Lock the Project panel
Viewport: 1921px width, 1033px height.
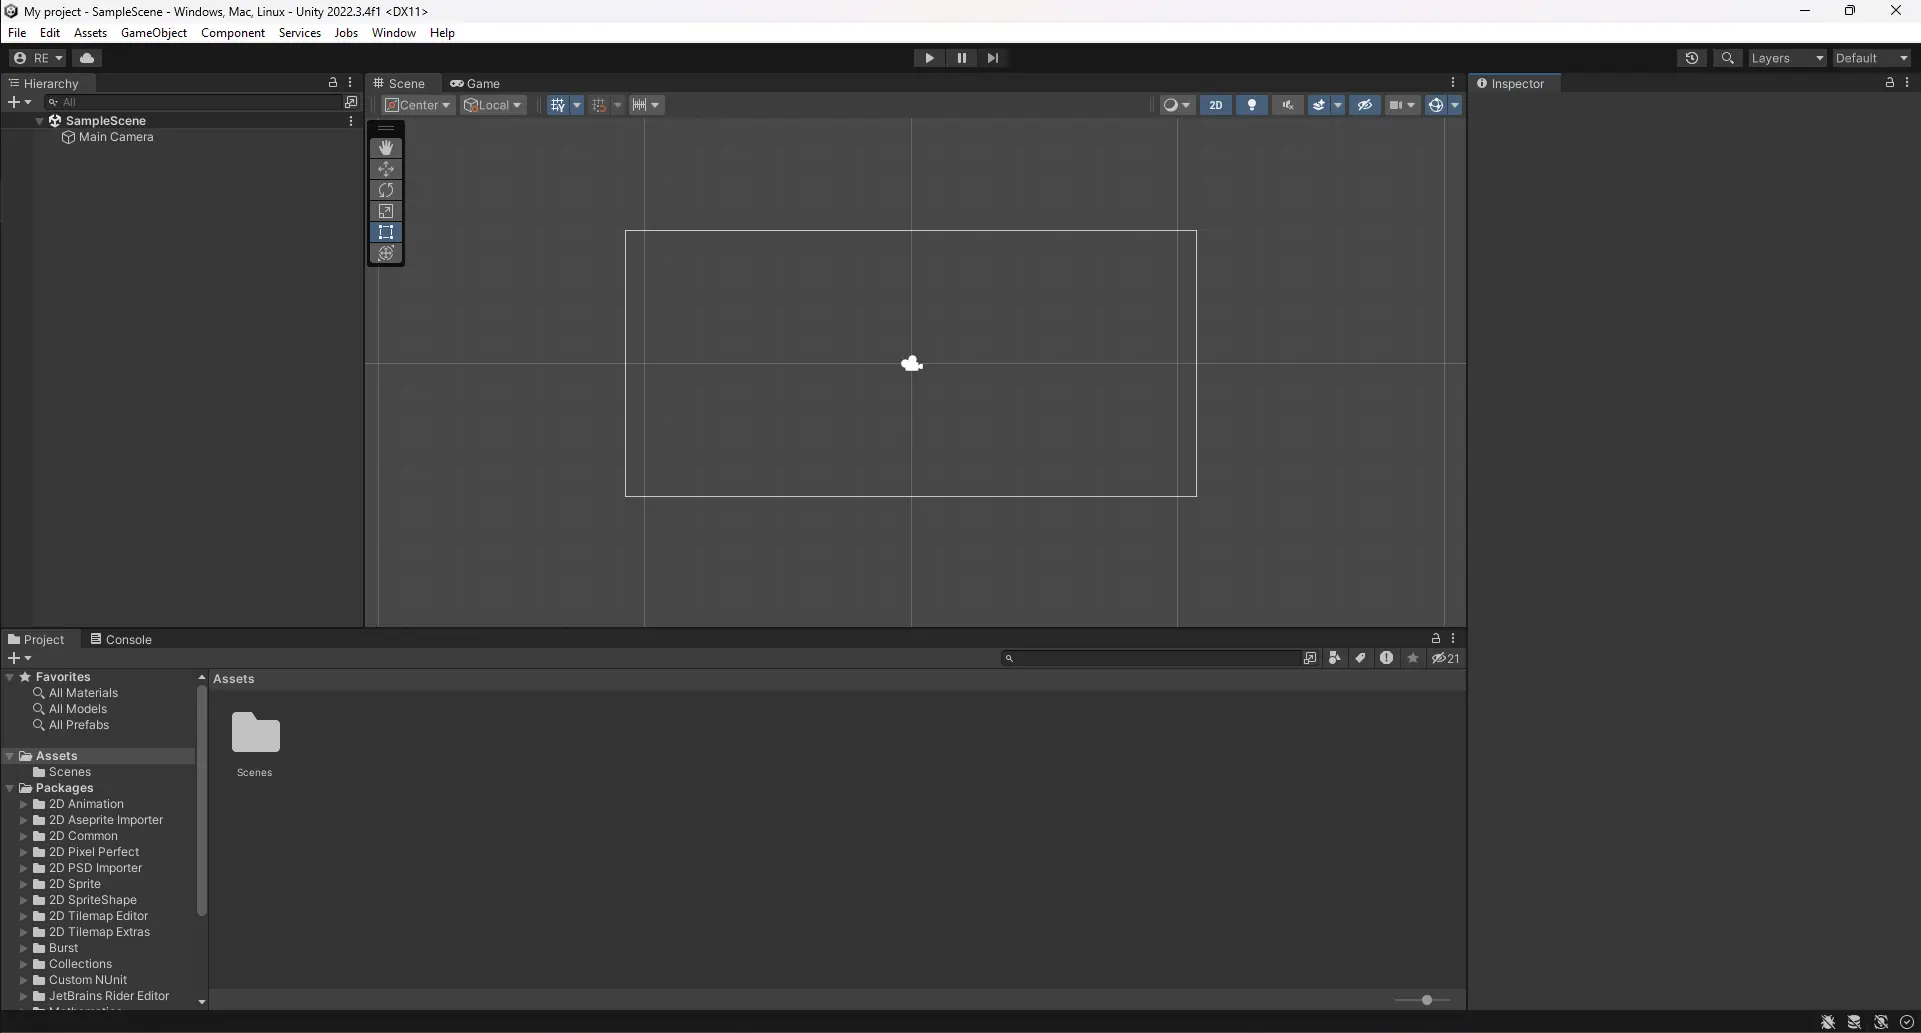[x=1435, y=638]
